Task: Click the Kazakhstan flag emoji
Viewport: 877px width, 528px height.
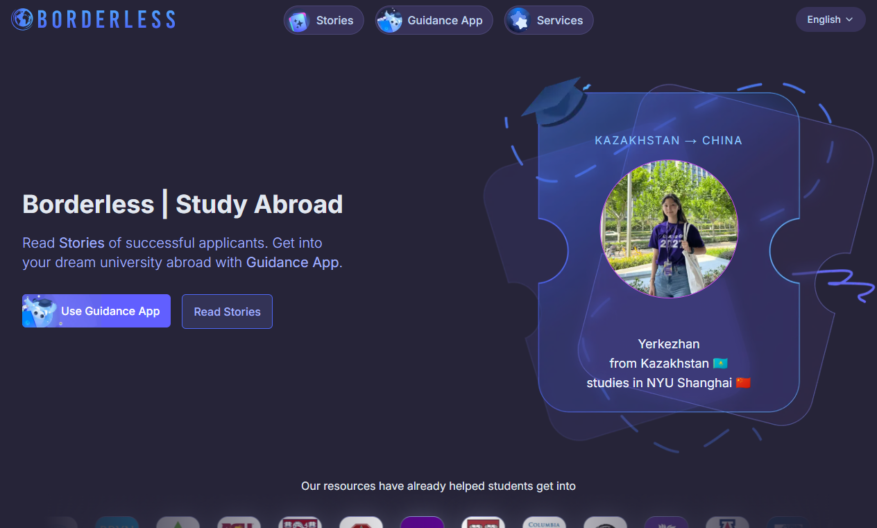Action: (720, 364)
